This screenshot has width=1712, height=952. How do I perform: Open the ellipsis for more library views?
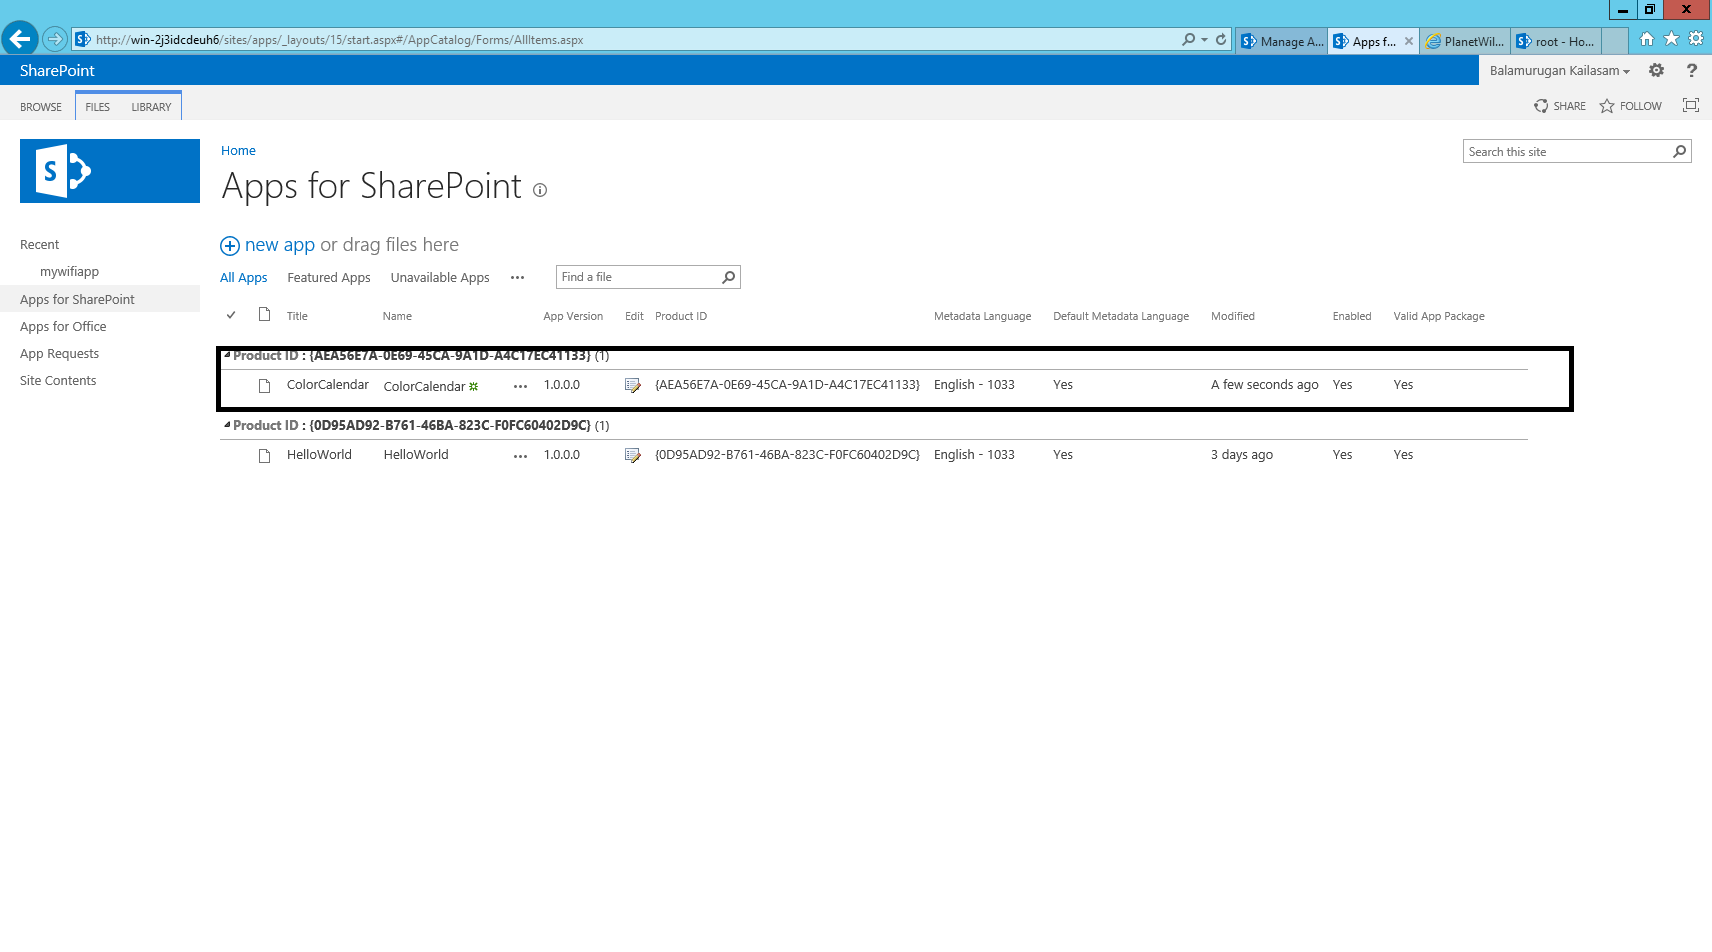[x=517, y=278]
